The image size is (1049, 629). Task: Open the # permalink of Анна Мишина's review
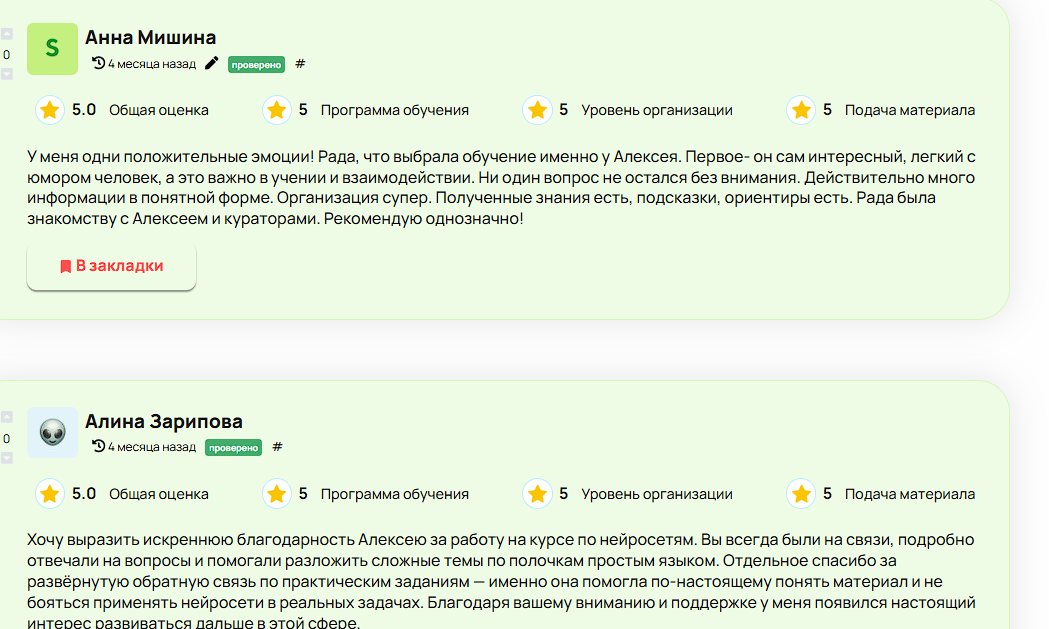coord(300,64)
